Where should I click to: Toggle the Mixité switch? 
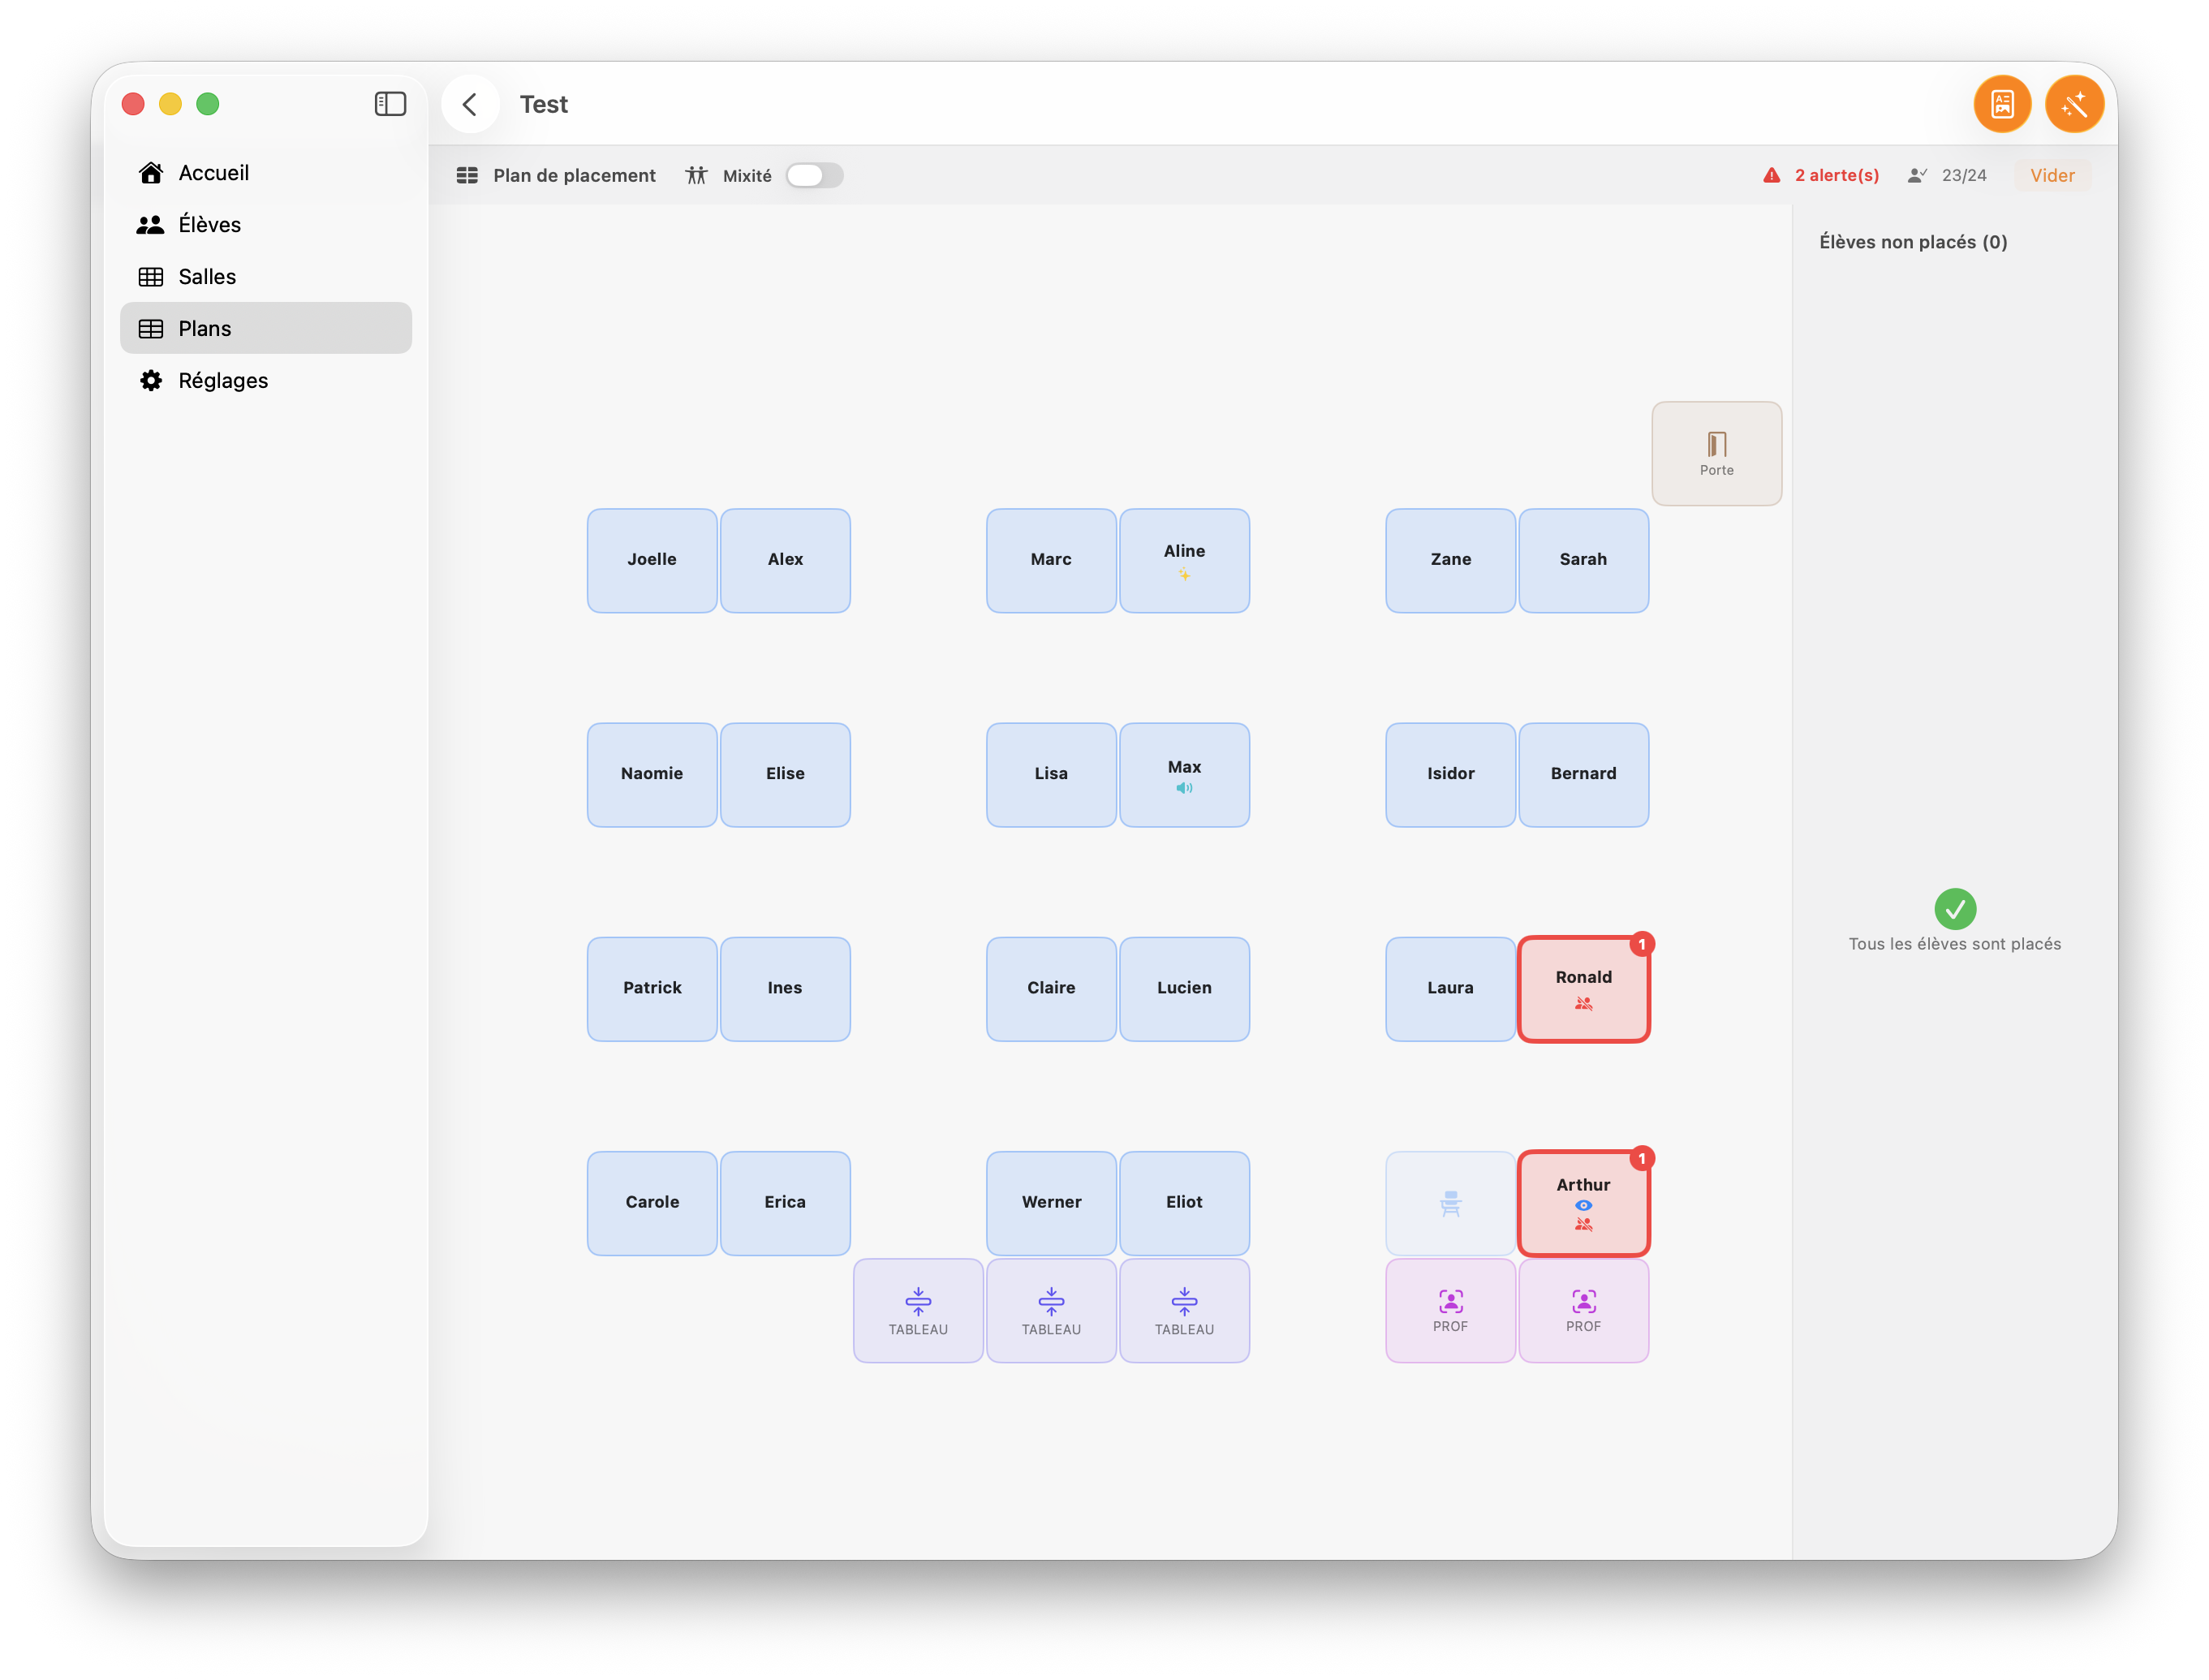[814, 175]
